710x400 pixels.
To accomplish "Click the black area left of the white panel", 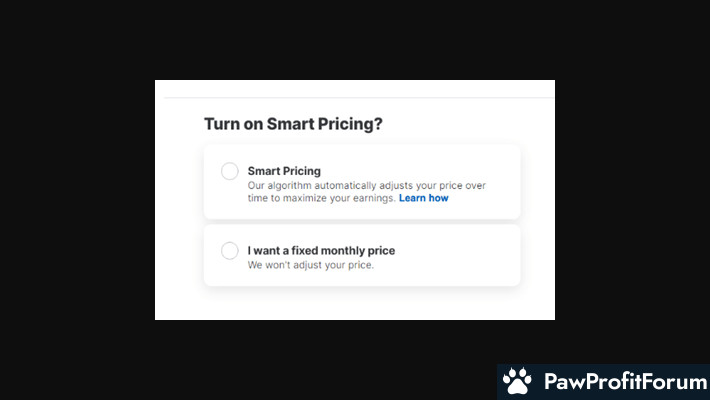I will tap(77, 200).
